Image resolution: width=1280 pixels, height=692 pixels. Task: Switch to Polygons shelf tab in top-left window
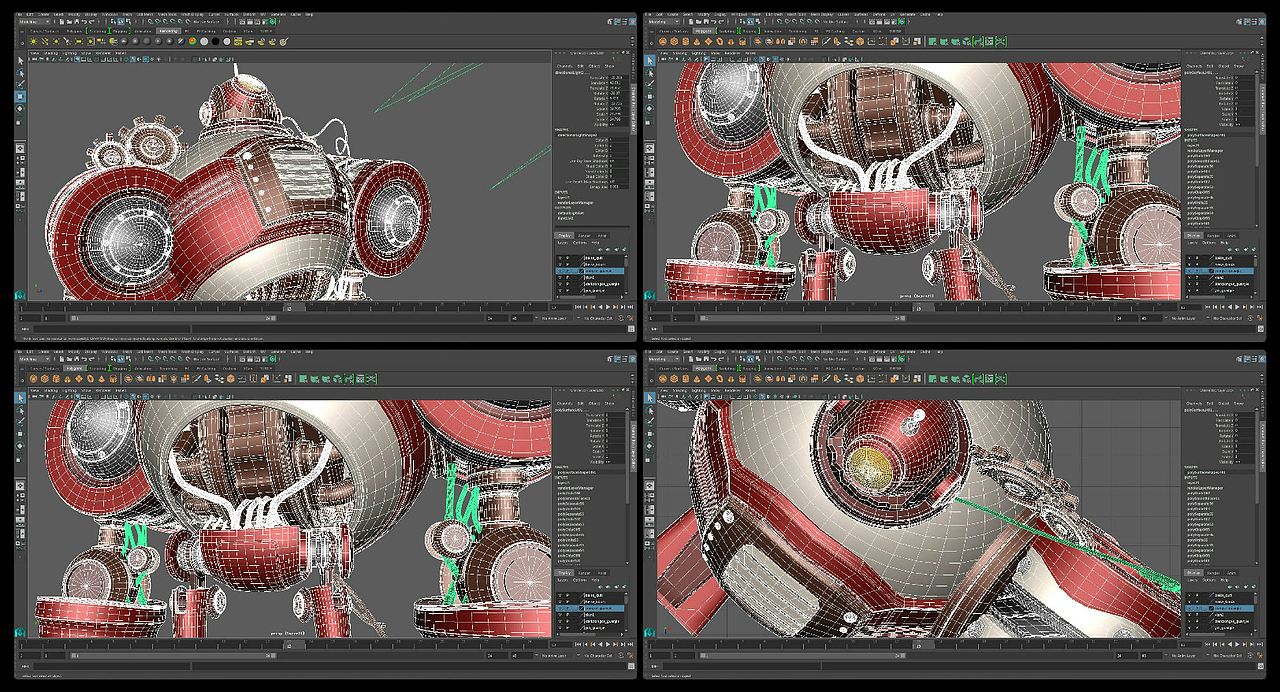click(x=74, y=31)
